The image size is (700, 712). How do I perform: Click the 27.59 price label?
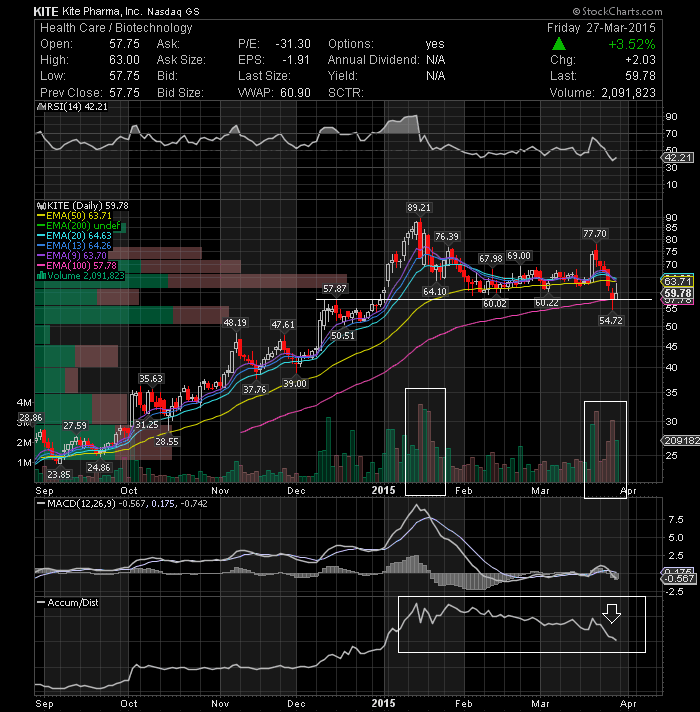(x=75, y=425)
